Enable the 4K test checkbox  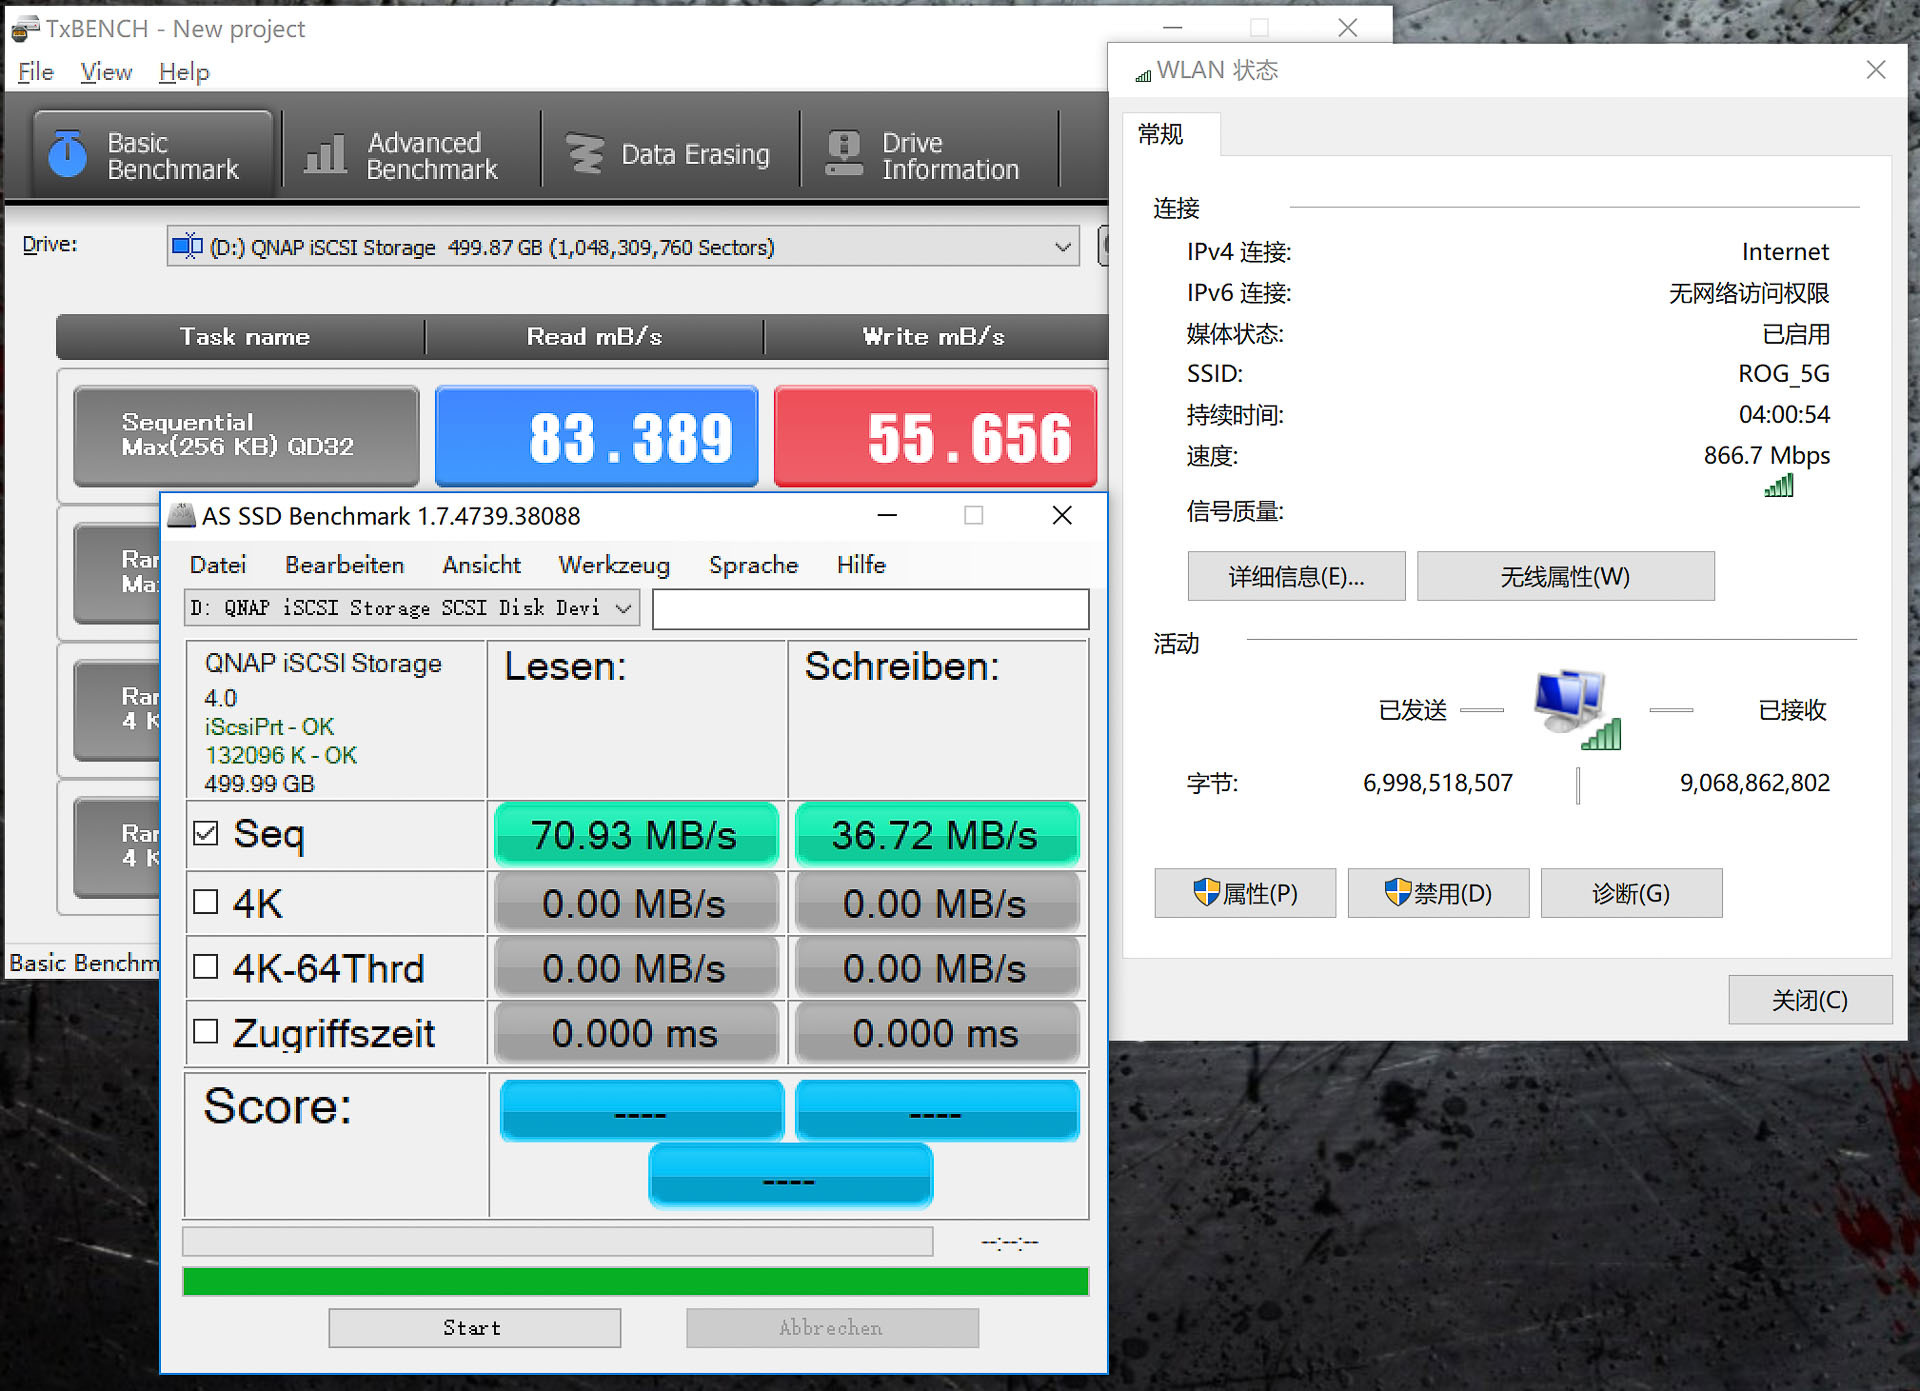[x=206, y=902]
